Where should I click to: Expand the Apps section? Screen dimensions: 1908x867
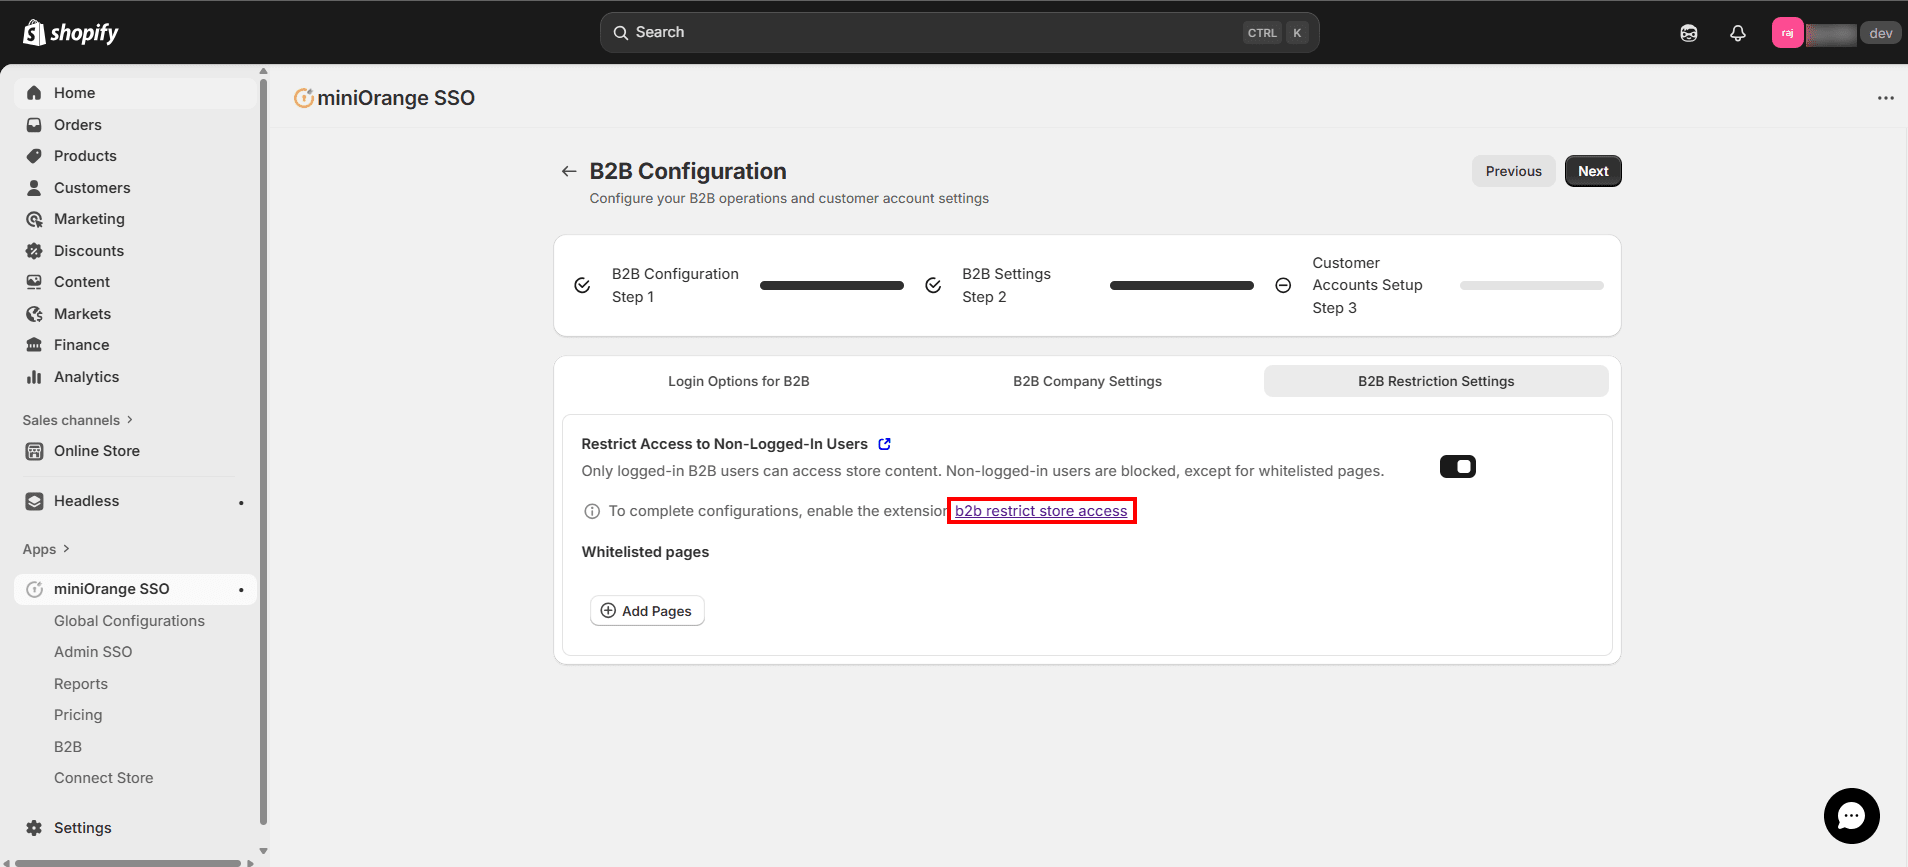(46, 549)
